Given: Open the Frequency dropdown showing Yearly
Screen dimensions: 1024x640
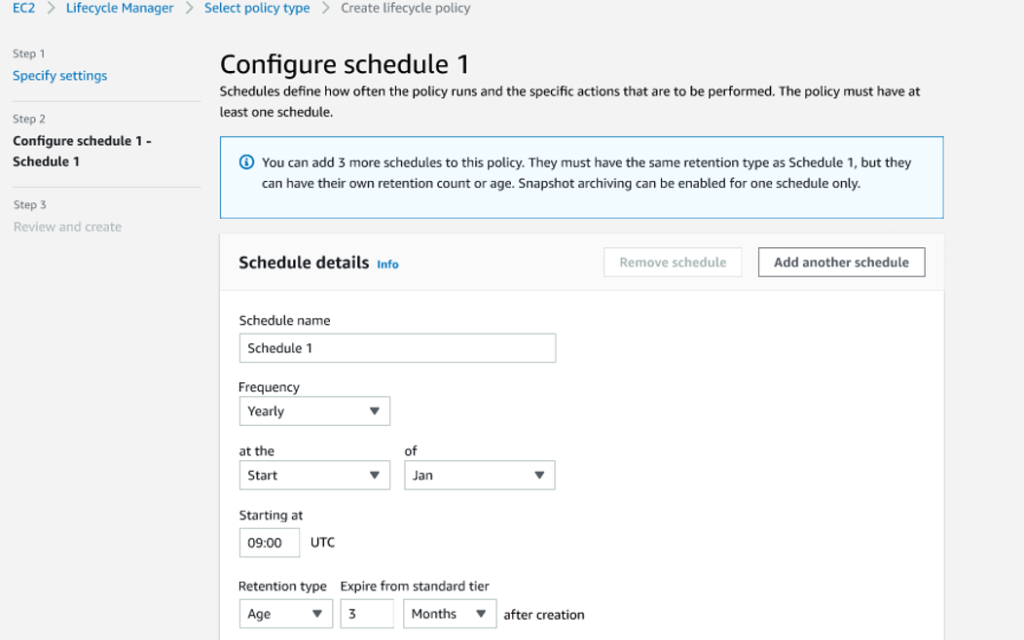Looking at the screenshot, I should pyautogui.click(x=314, y=410).
